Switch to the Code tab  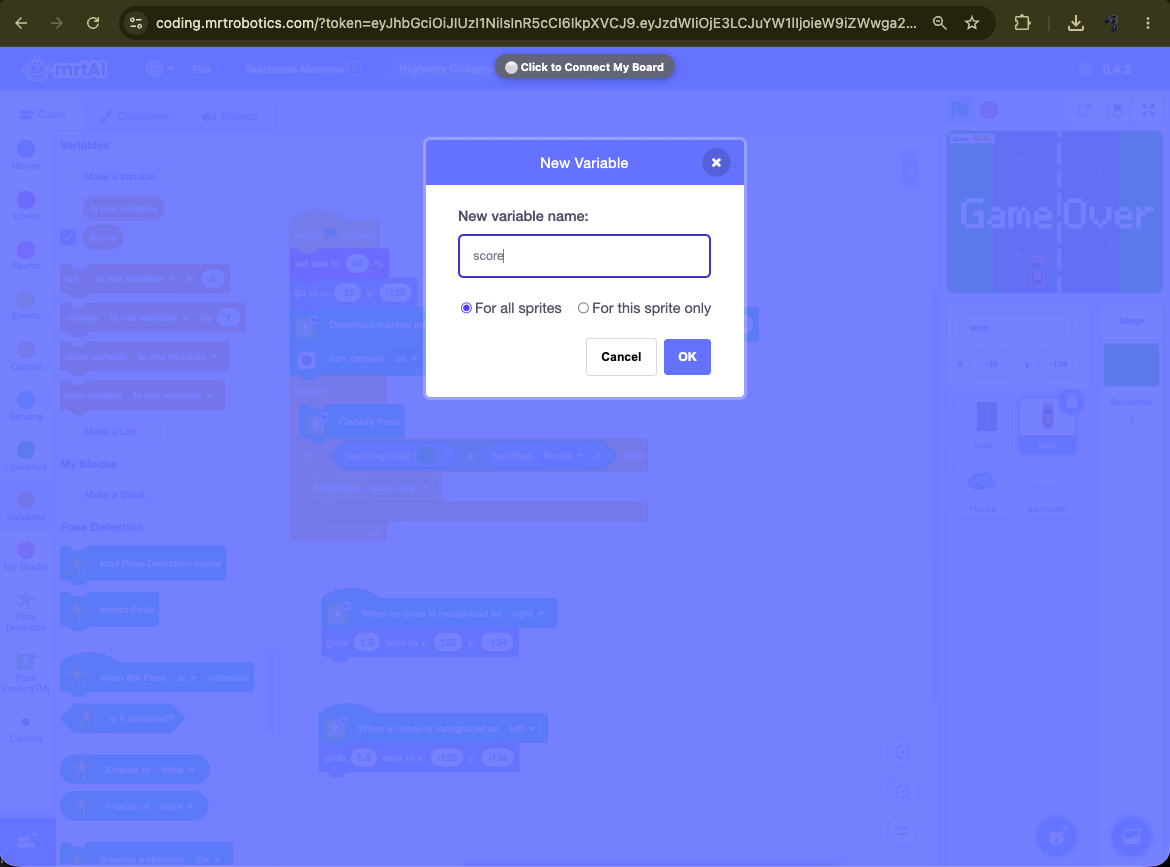[43, 115]
